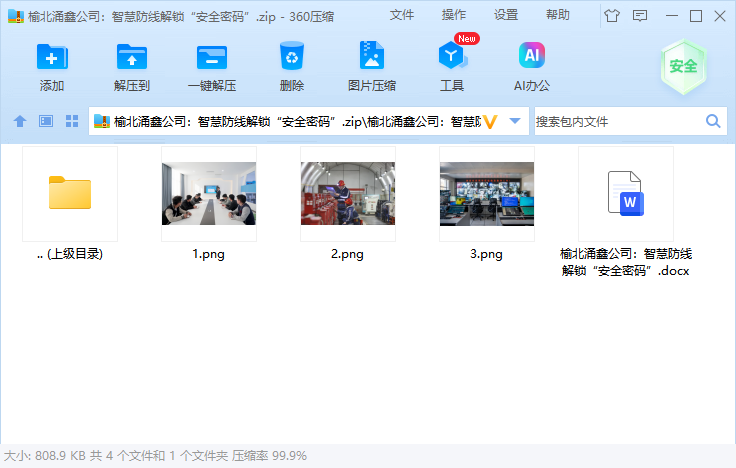Screen dimensions: 736x468
Task: Click the 搜索包内文件 search field
Action: tap(618, 121)
